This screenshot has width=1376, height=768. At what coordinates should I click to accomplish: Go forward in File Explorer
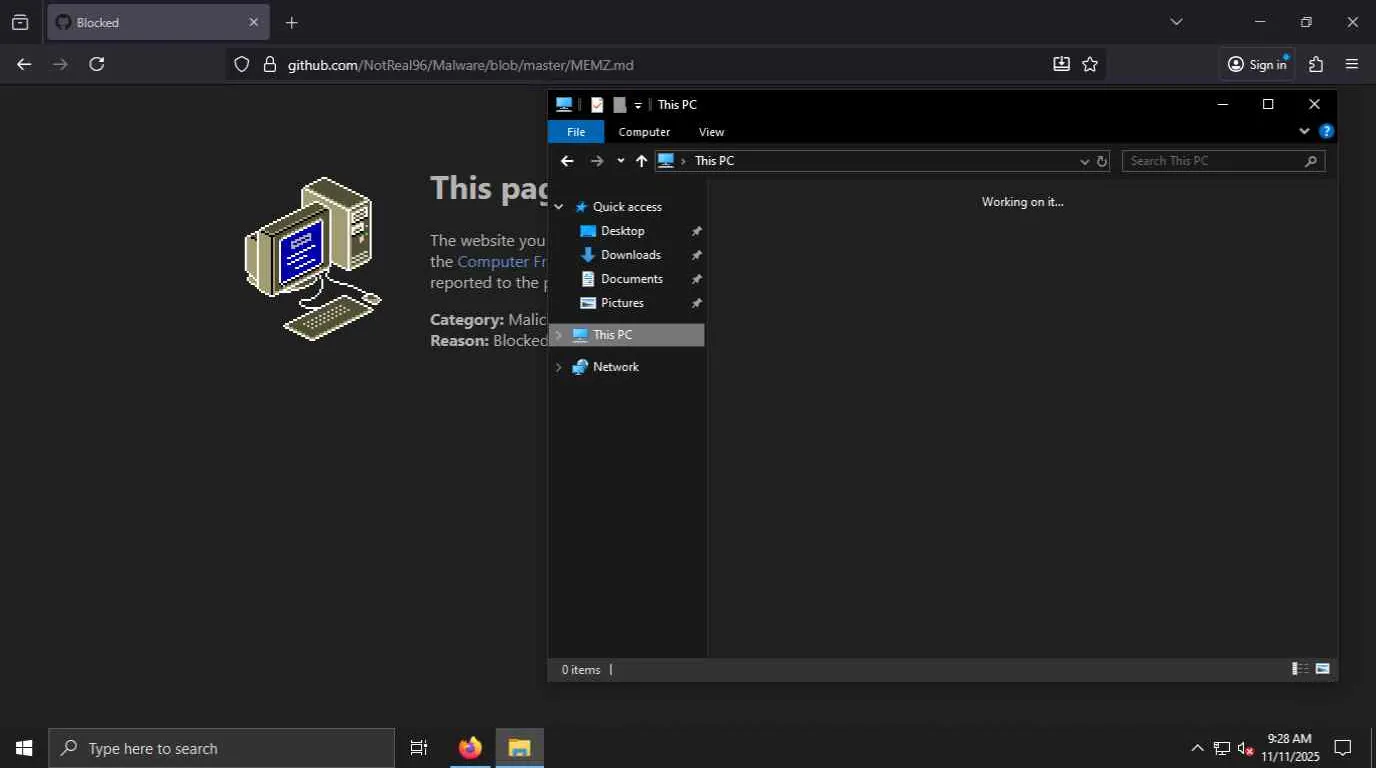click(597, 161)
